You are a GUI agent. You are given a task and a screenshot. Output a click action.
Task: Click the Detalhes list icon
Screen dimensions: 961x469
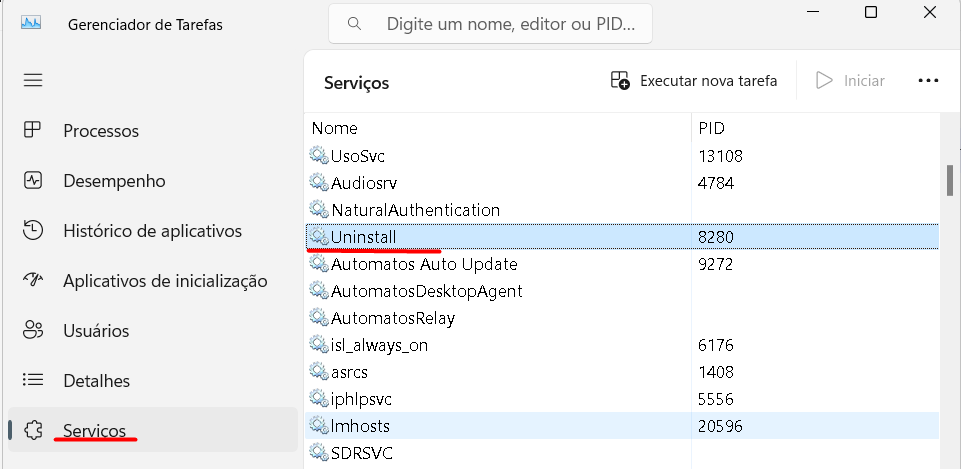33,380
